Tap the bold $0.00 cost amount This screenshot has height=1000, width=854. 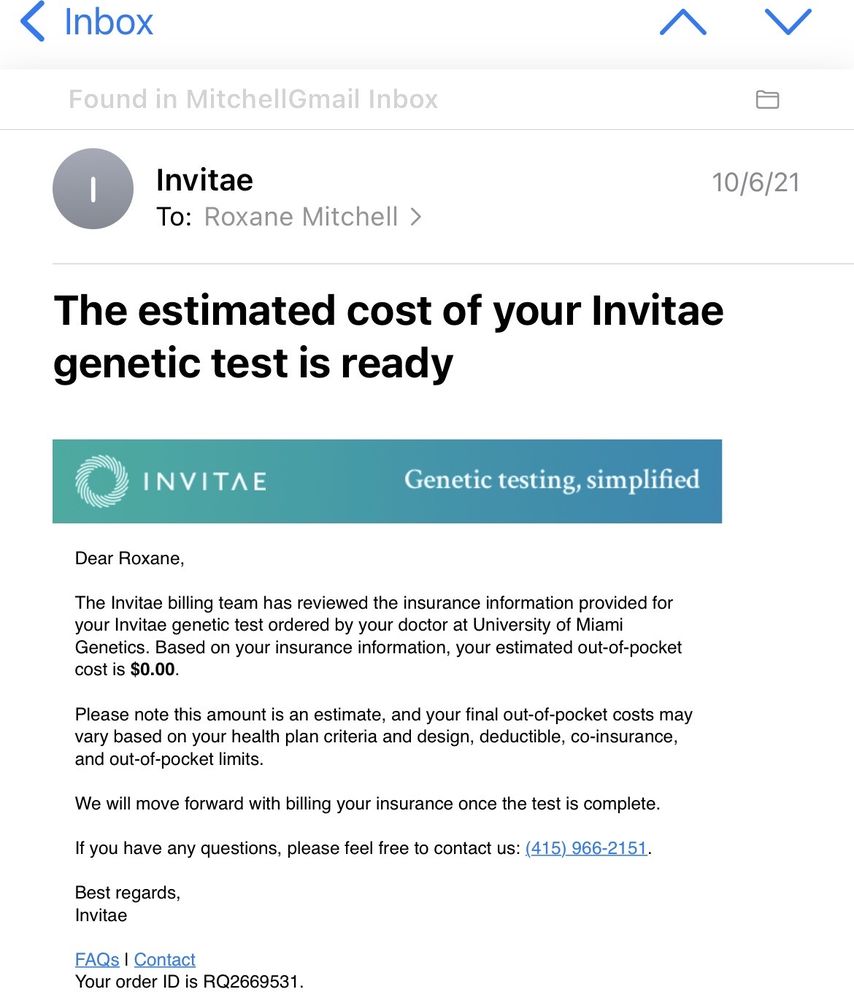coord(152,669)
